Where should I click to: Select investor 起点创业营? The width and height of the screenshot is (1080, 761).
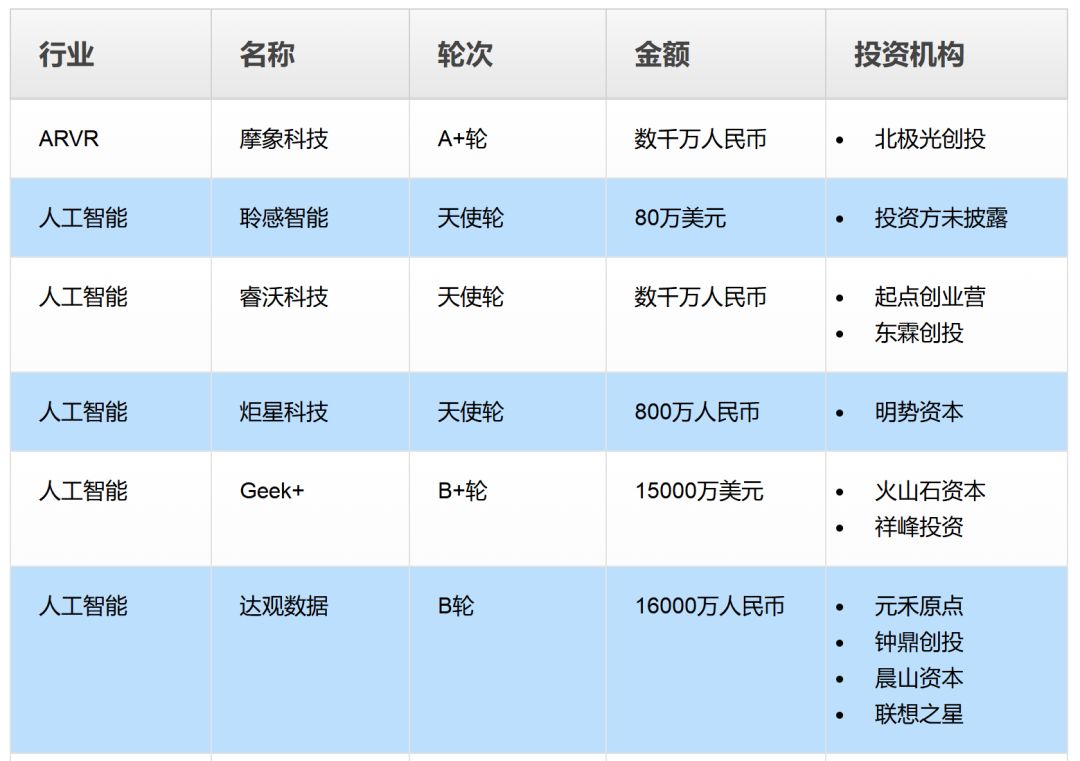click(x=930, y=297)
